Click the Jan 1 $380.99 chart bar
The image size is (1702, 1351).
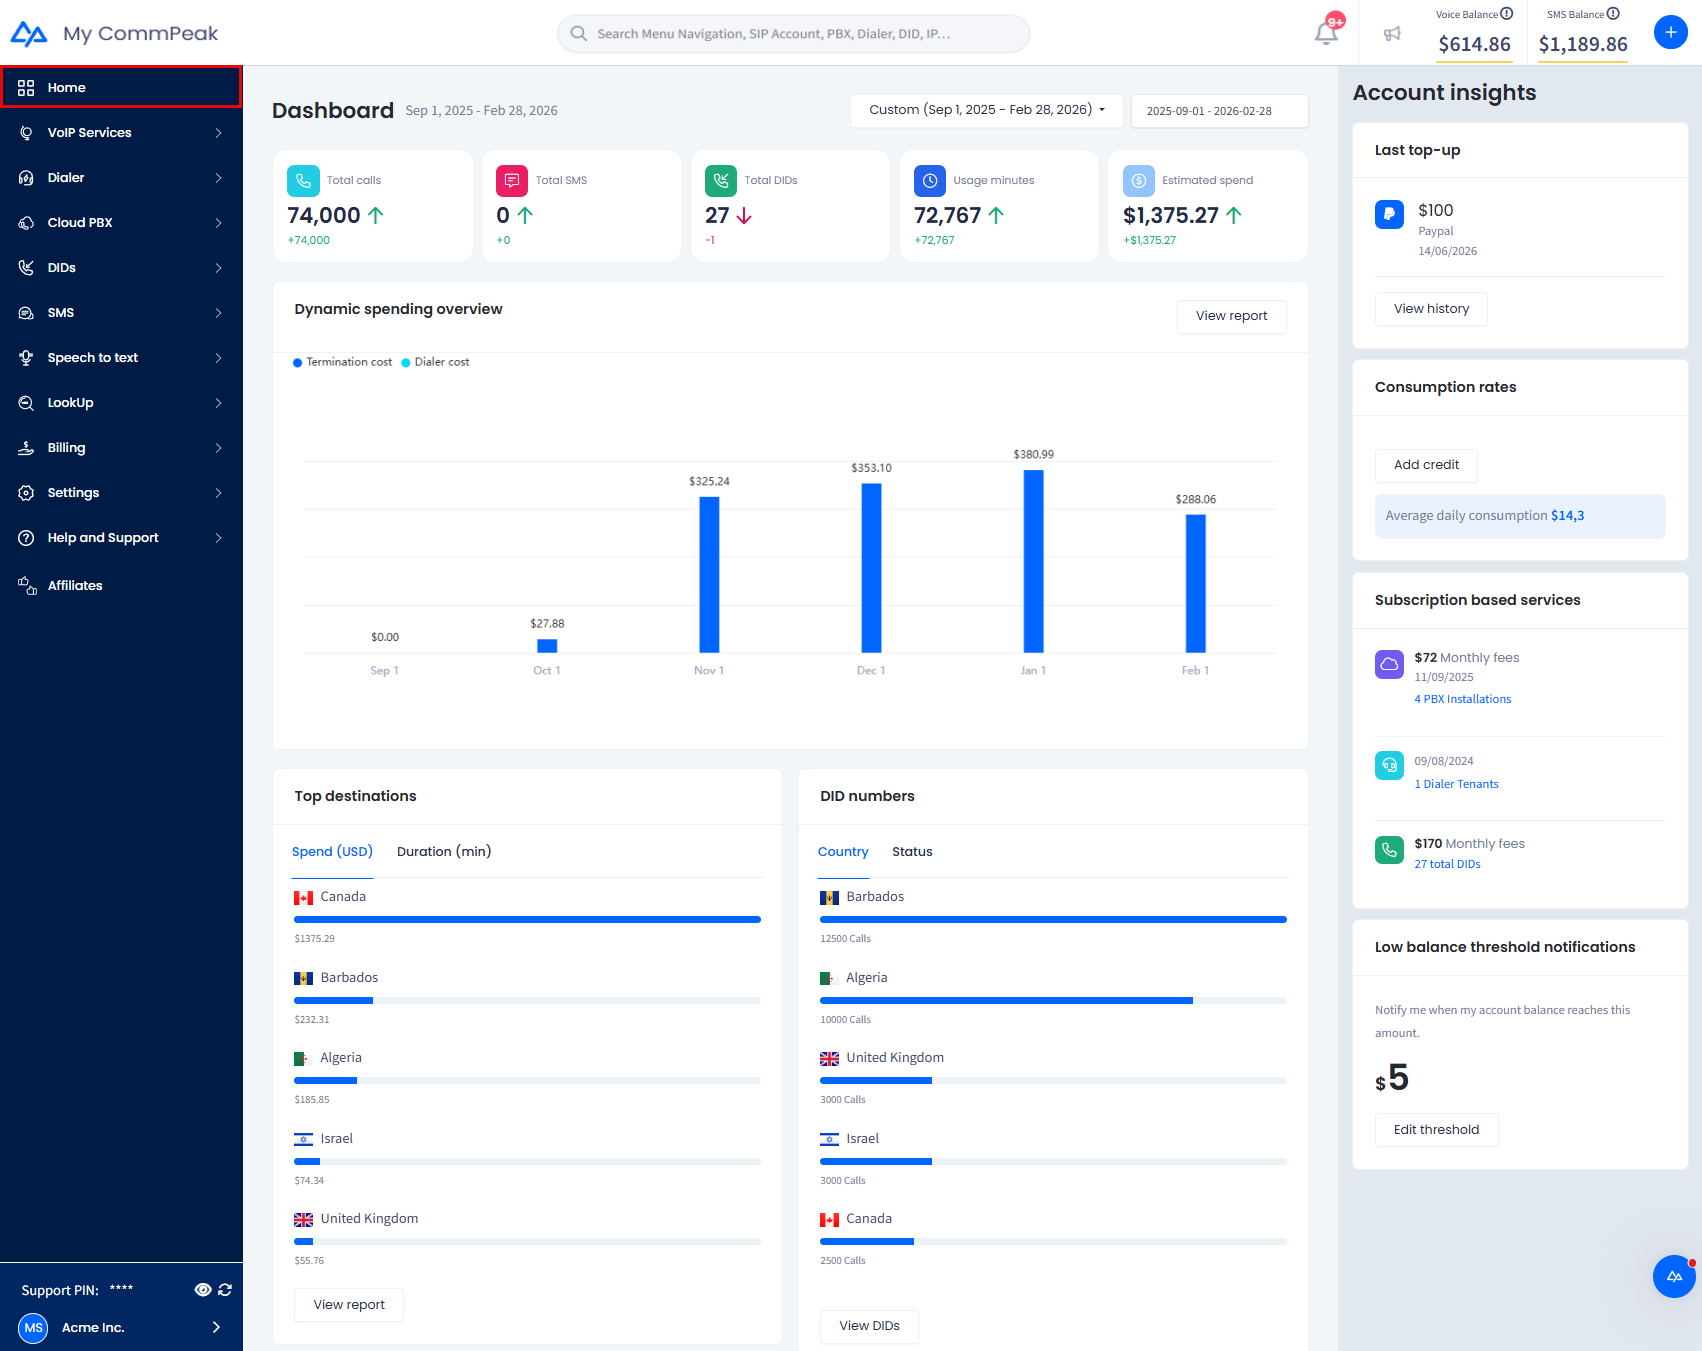point(1033,561)
